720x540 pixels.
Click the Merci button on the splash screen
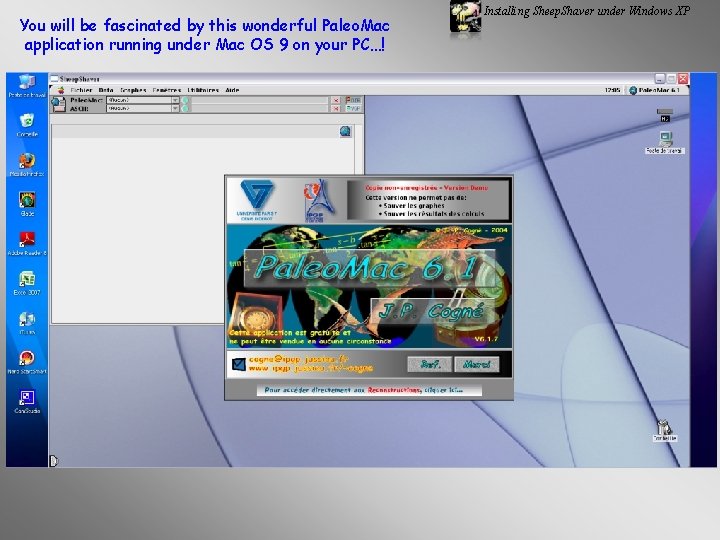477,365
